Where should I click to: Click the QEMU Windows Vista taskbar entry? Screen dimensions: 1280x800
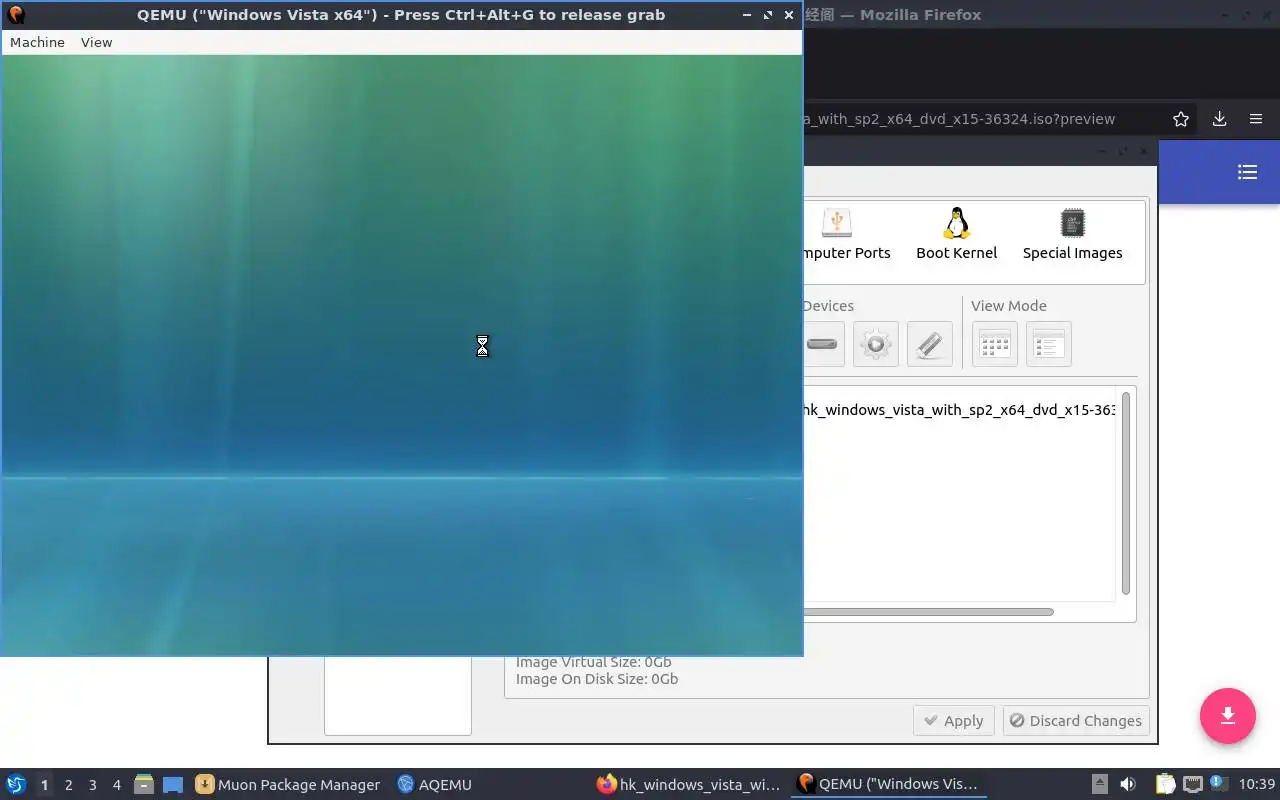click(x=888, y=784)
